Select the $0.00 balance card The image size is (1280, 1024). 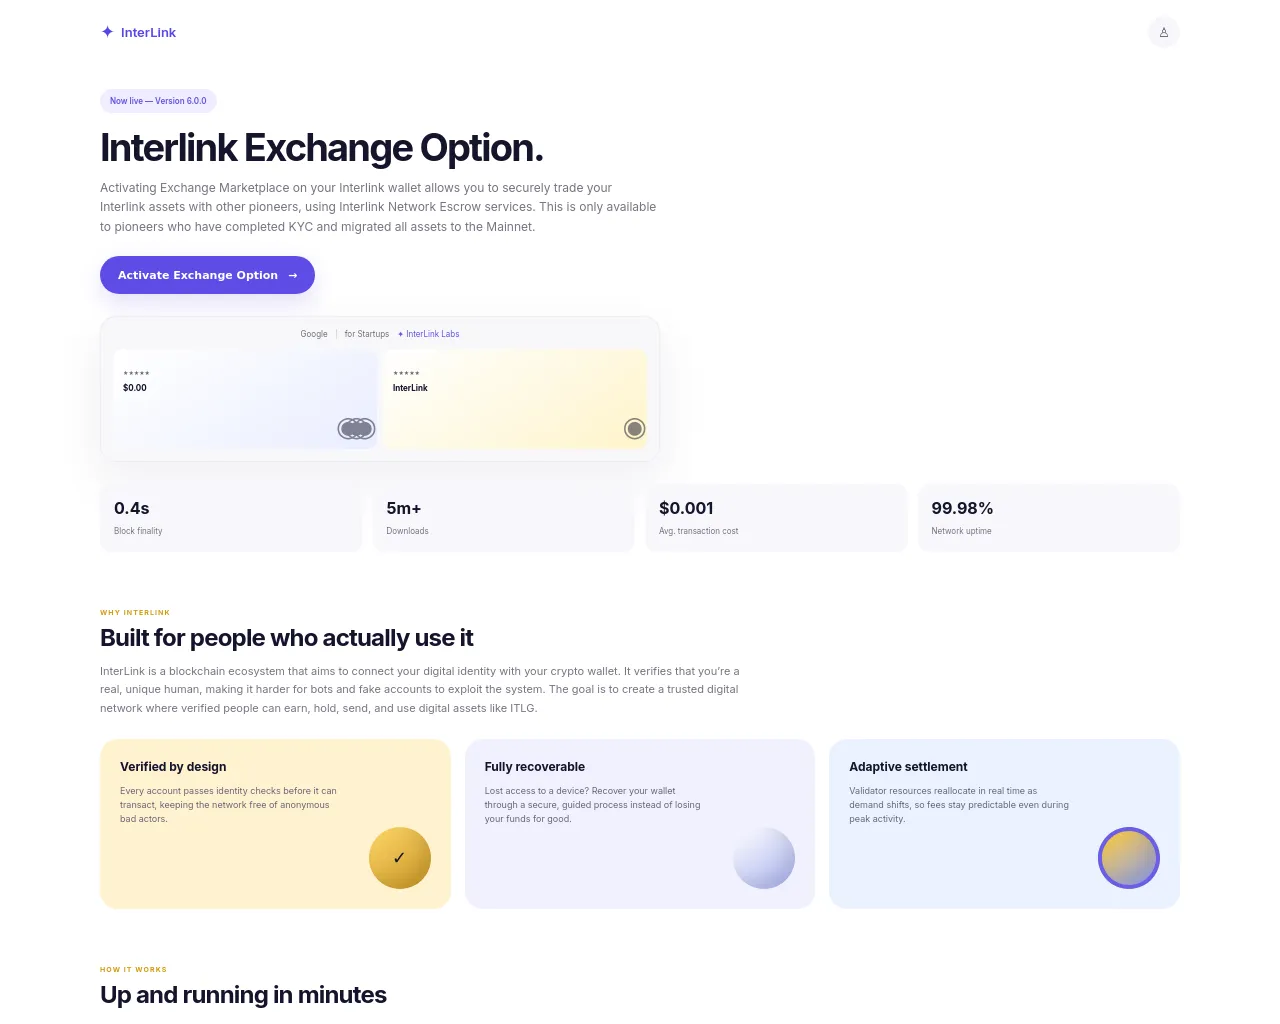pyautogui.click(x=246, y=399)
